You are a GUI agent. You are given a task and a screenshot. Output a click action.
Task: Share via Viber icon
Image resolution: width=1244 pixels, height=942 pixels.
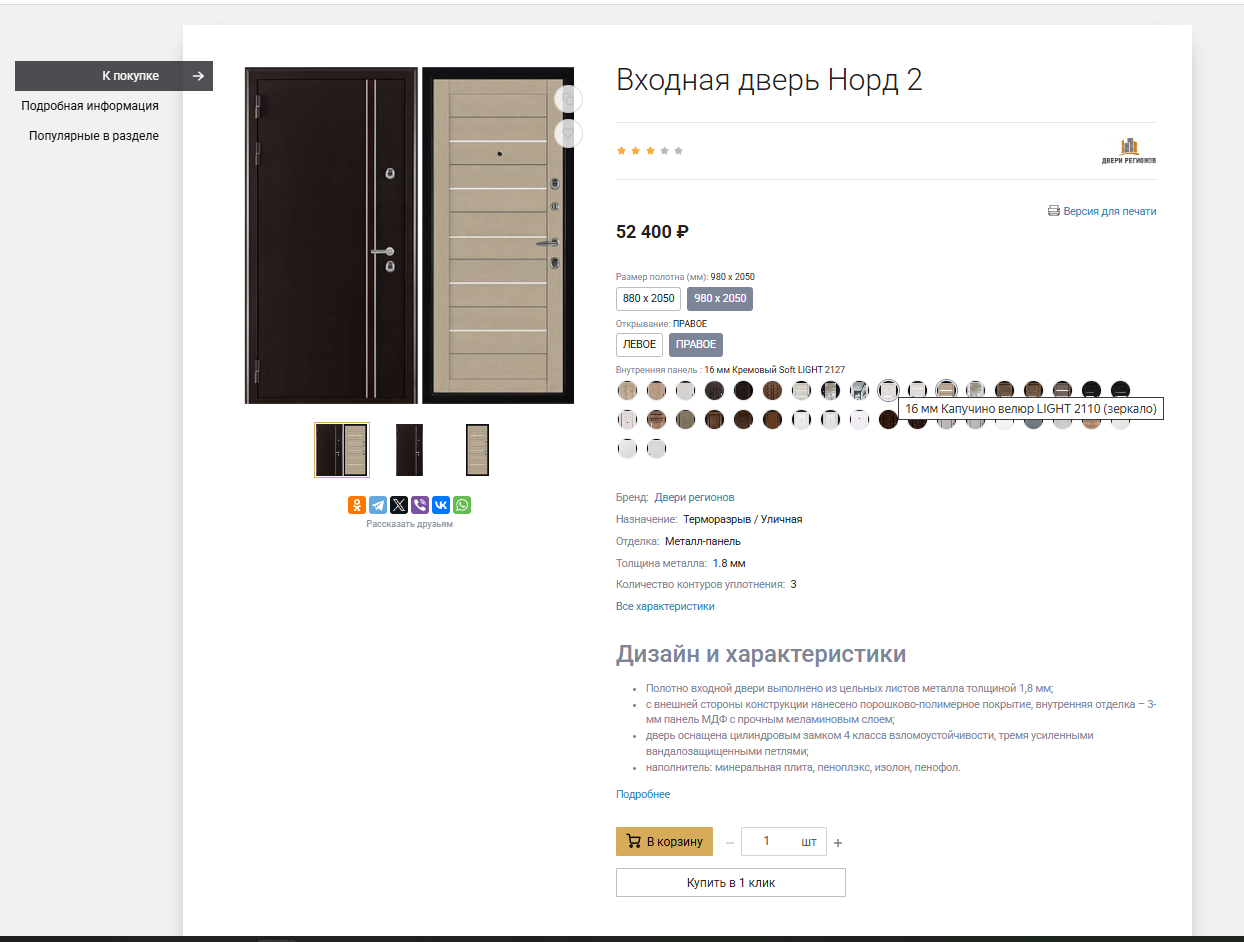(x=420, y=505)
